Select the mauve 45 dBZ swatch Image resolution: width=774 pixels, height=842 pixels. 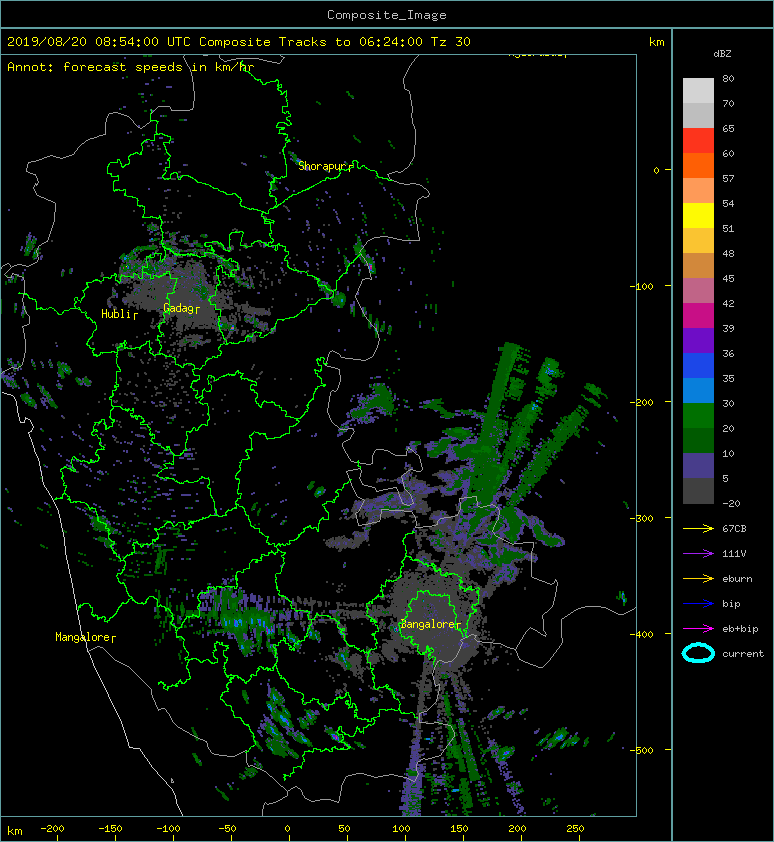coord(698,291)
